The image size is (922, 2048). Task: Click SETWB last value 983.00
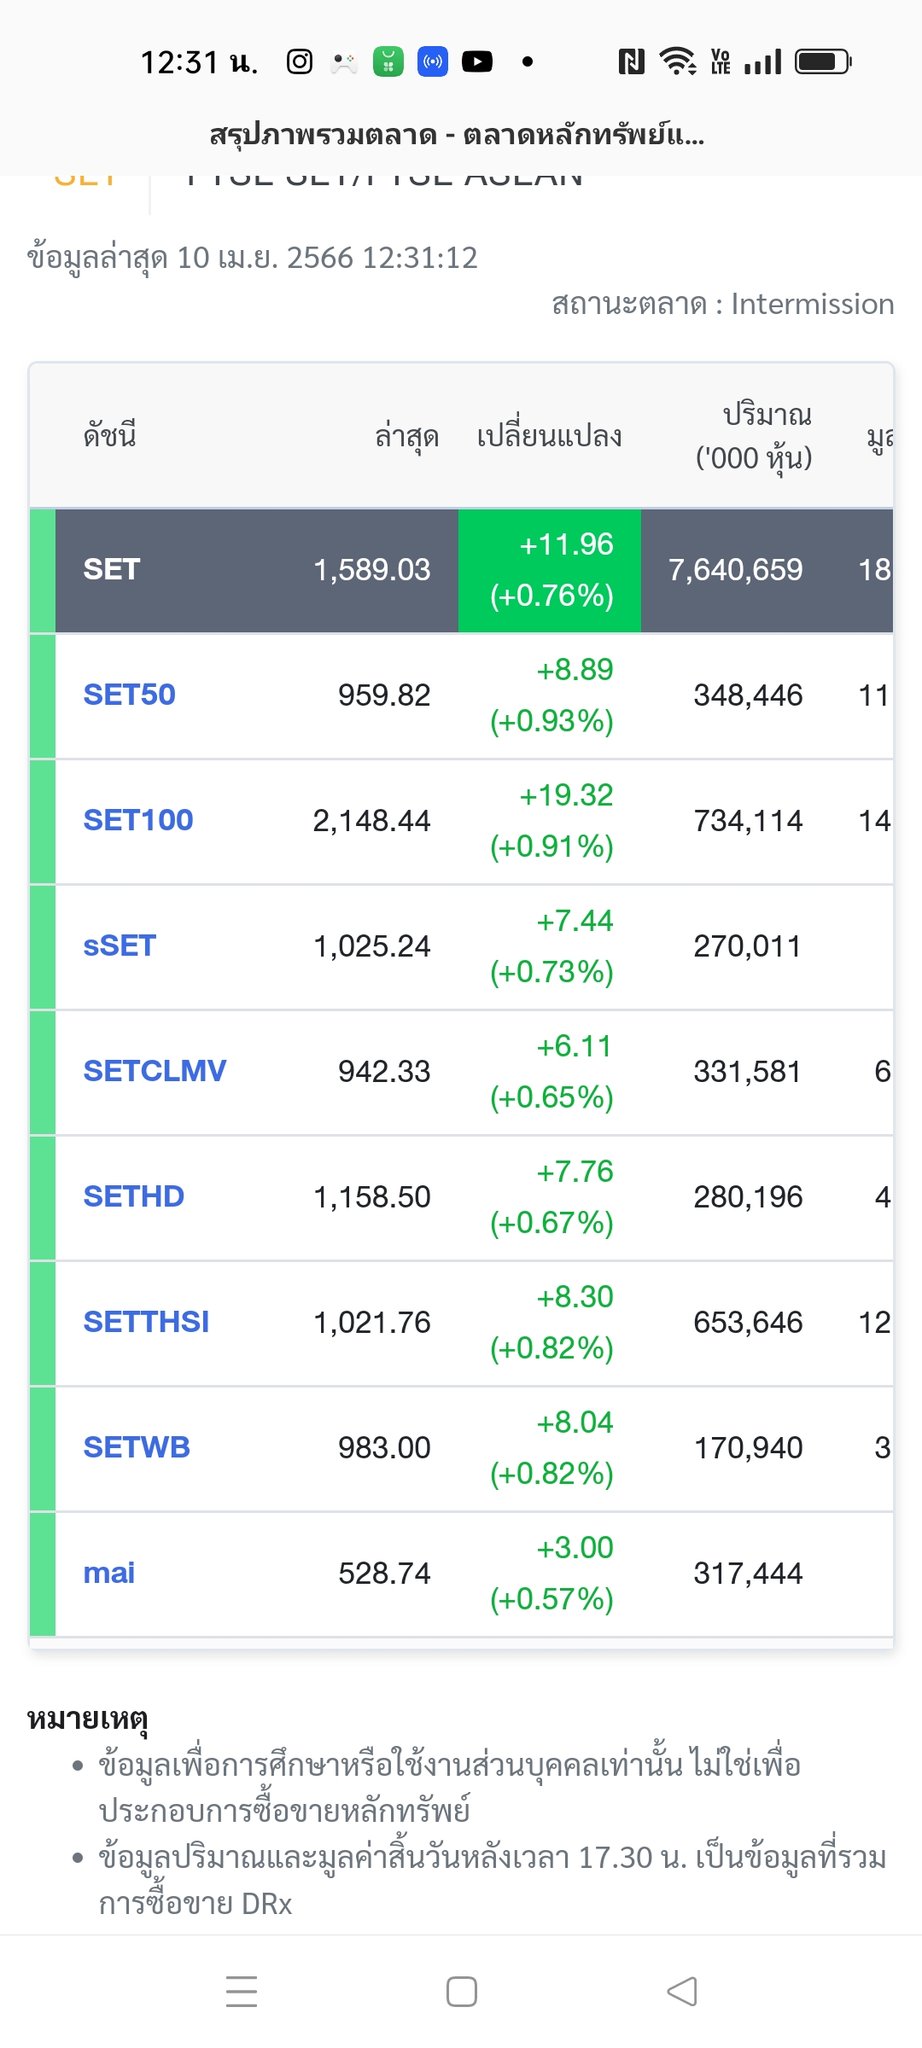pyautogui.click(x=384, y=1447)
